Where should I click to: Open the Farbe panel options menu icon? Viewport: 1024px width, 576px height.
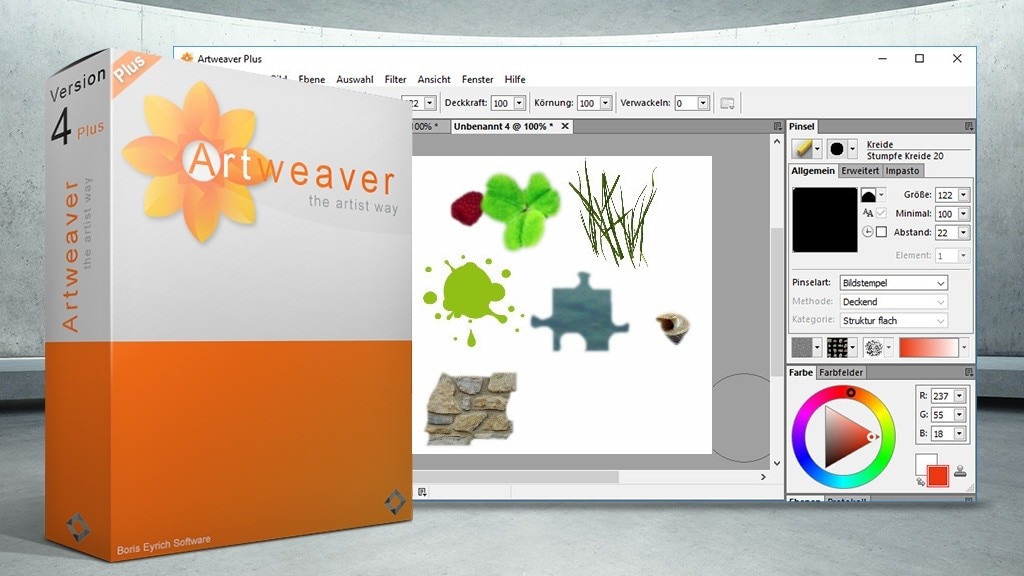point(968,372)
